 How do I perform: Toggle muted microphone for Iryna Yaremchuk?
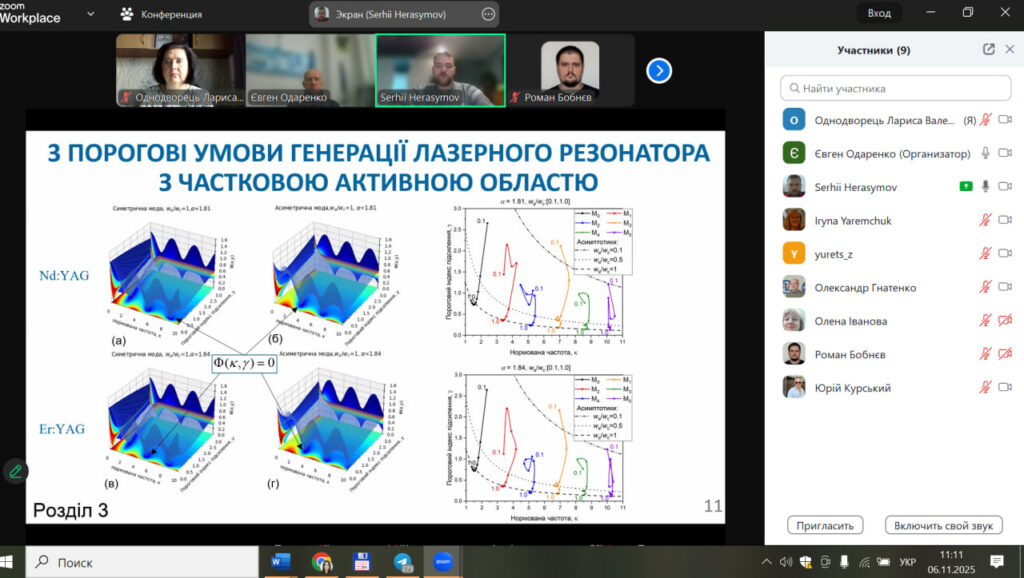click(985, 220)
